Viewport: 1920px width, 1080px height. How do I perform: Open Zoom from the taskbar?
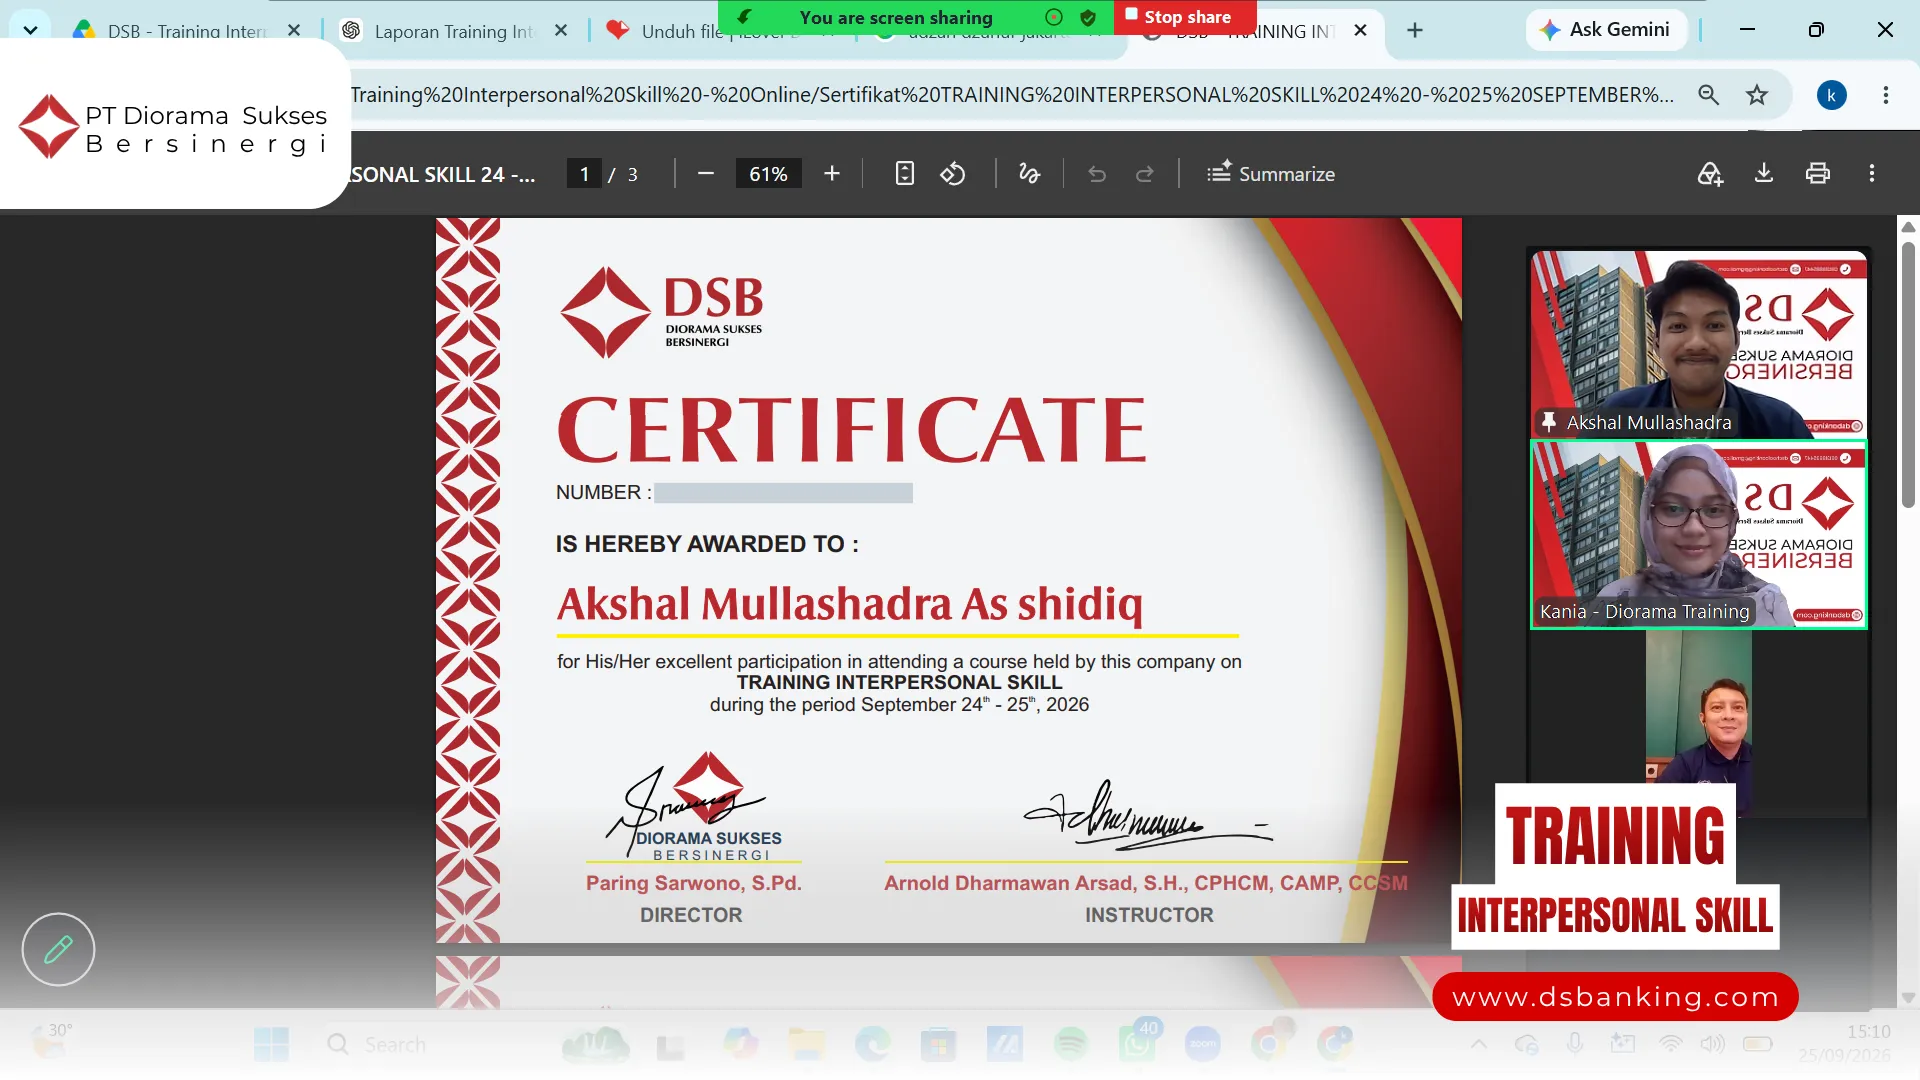coord(1202,1045)
